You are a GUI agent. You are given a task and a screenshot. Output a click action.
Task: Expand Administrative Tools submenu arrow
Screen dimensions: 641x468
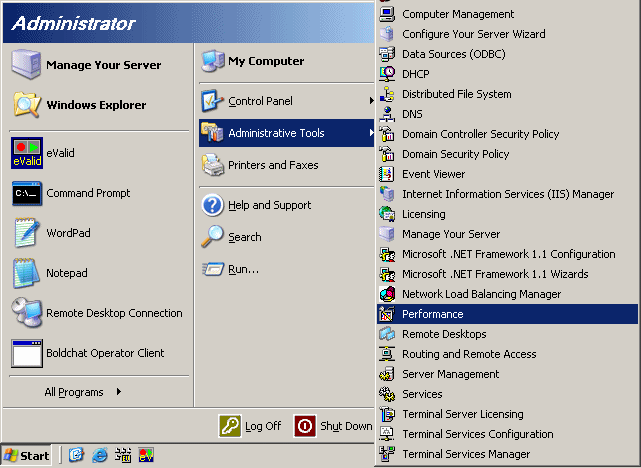(371, 132)
